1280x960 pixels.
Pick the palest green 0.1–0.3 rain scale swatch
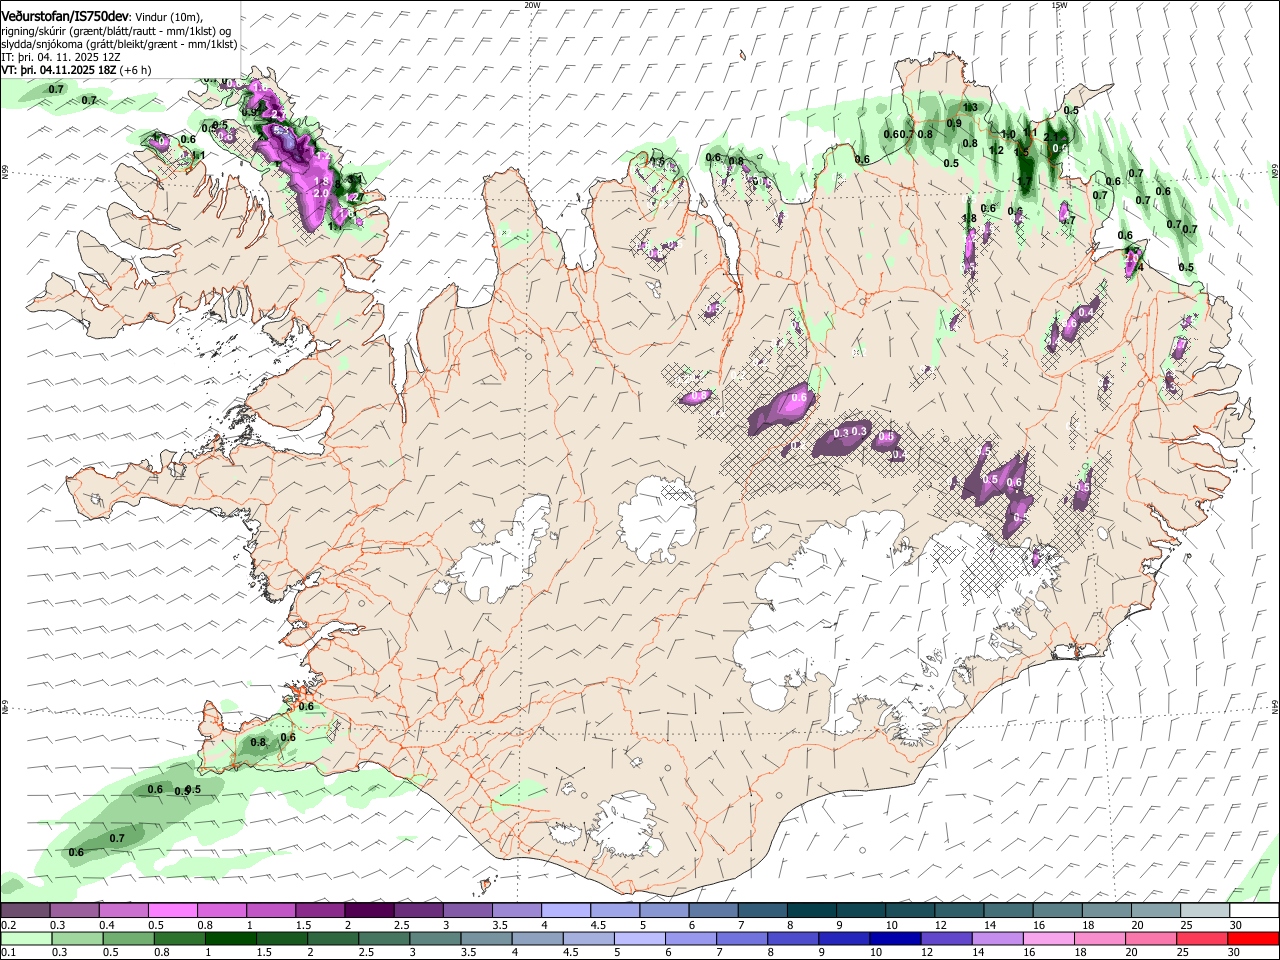click(x=26, y=939)
